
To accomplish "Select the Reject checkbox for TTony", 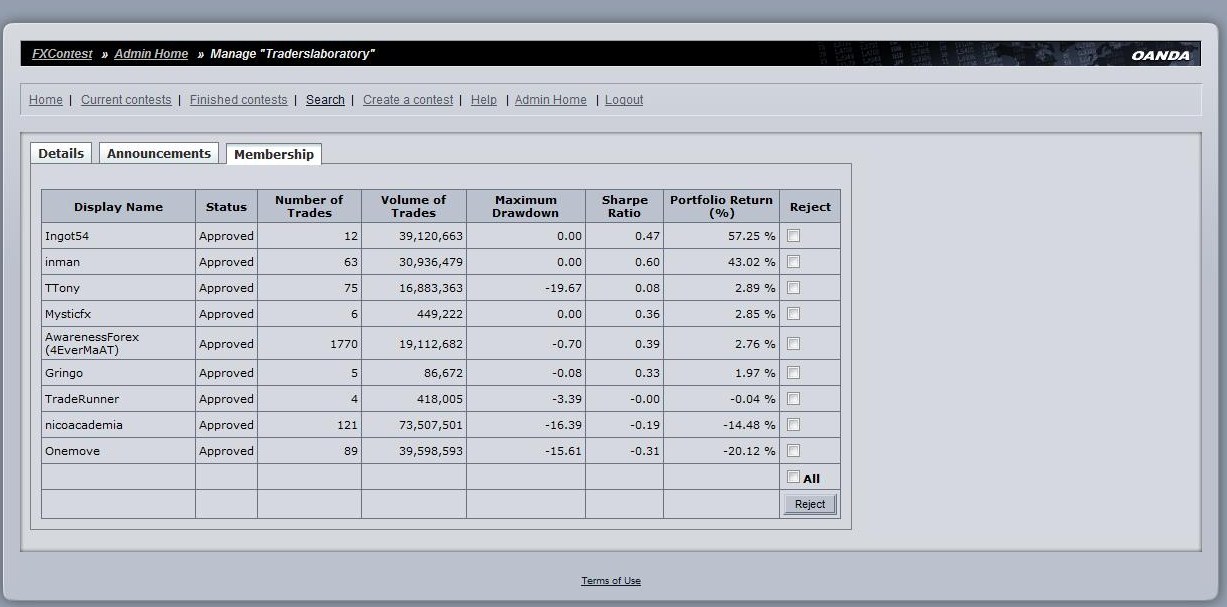I will pyautogui.click(x=793, y=288).
